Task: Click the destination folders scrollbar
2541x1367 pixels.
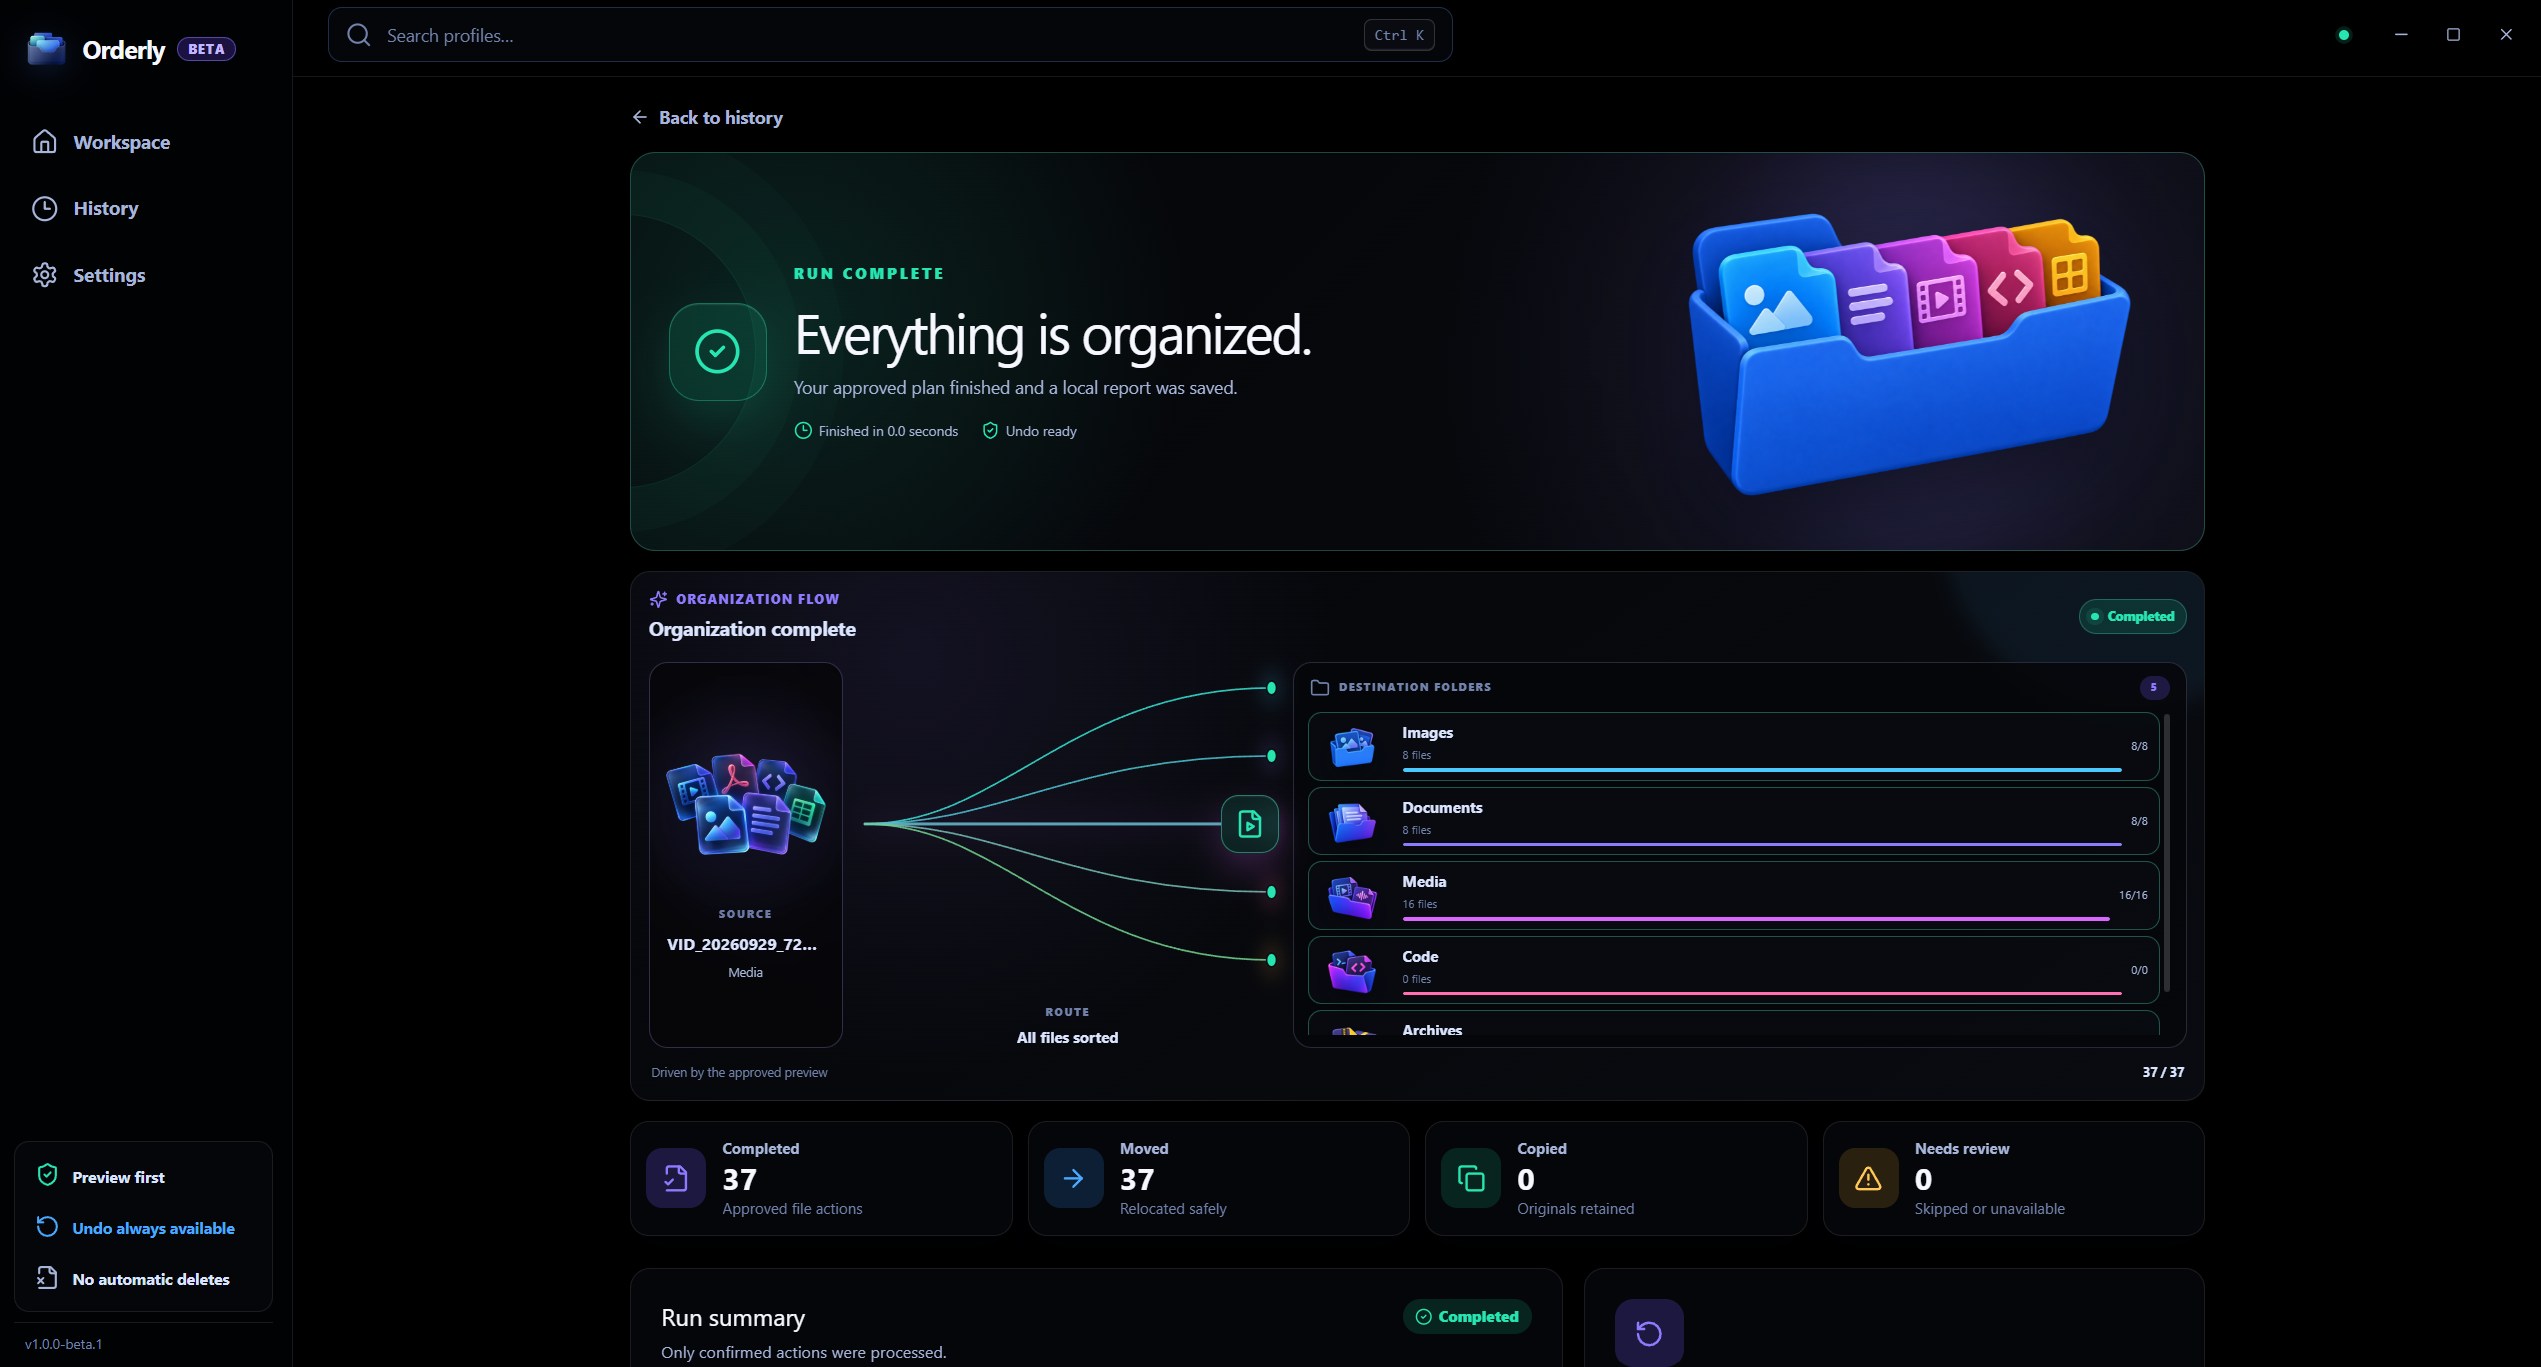Action: click(x=2166, y=853)
